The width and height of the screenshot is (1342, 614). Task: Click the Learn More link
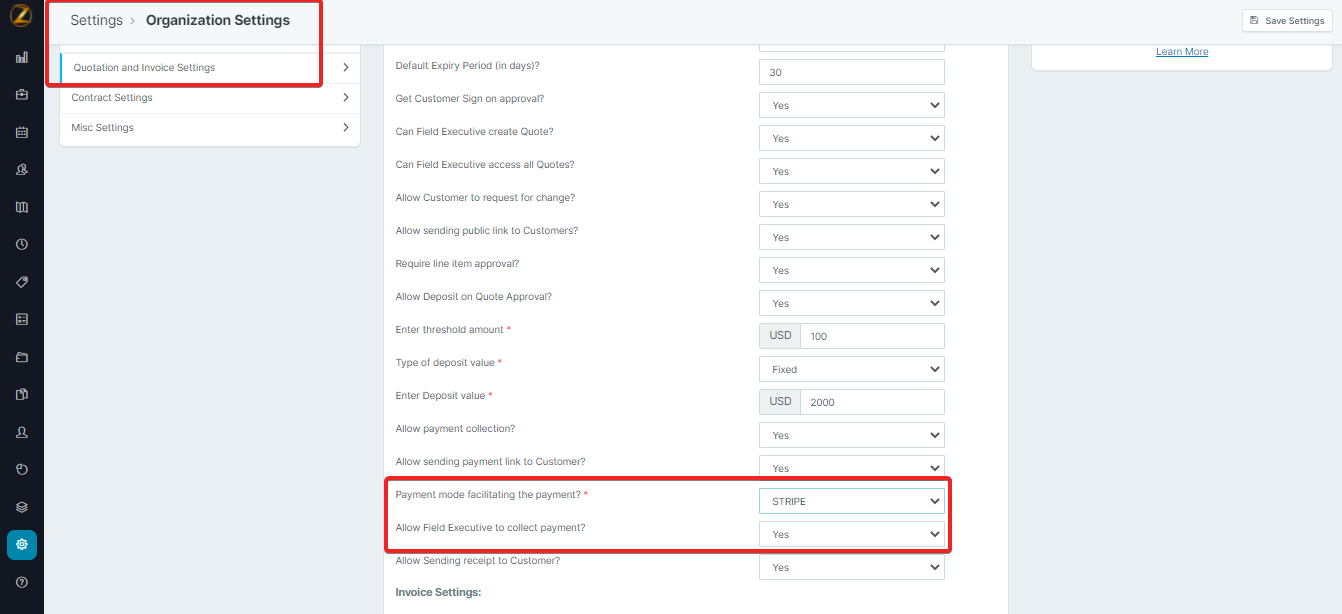[x=1182, y=52]
